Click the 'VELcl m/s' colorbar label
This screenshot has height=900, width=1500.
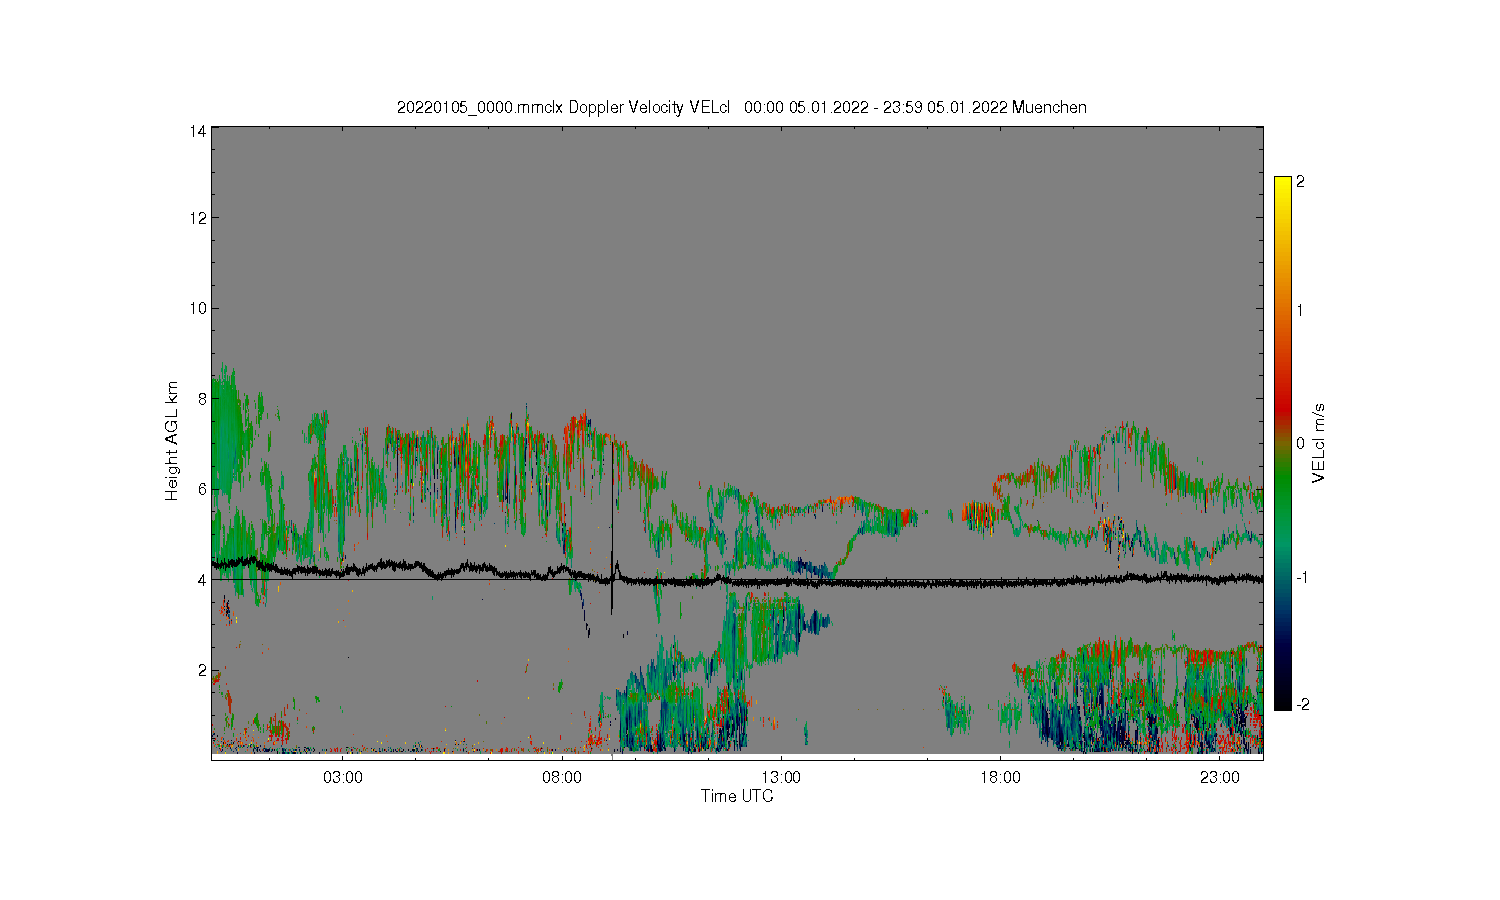tap(1318, 443)
